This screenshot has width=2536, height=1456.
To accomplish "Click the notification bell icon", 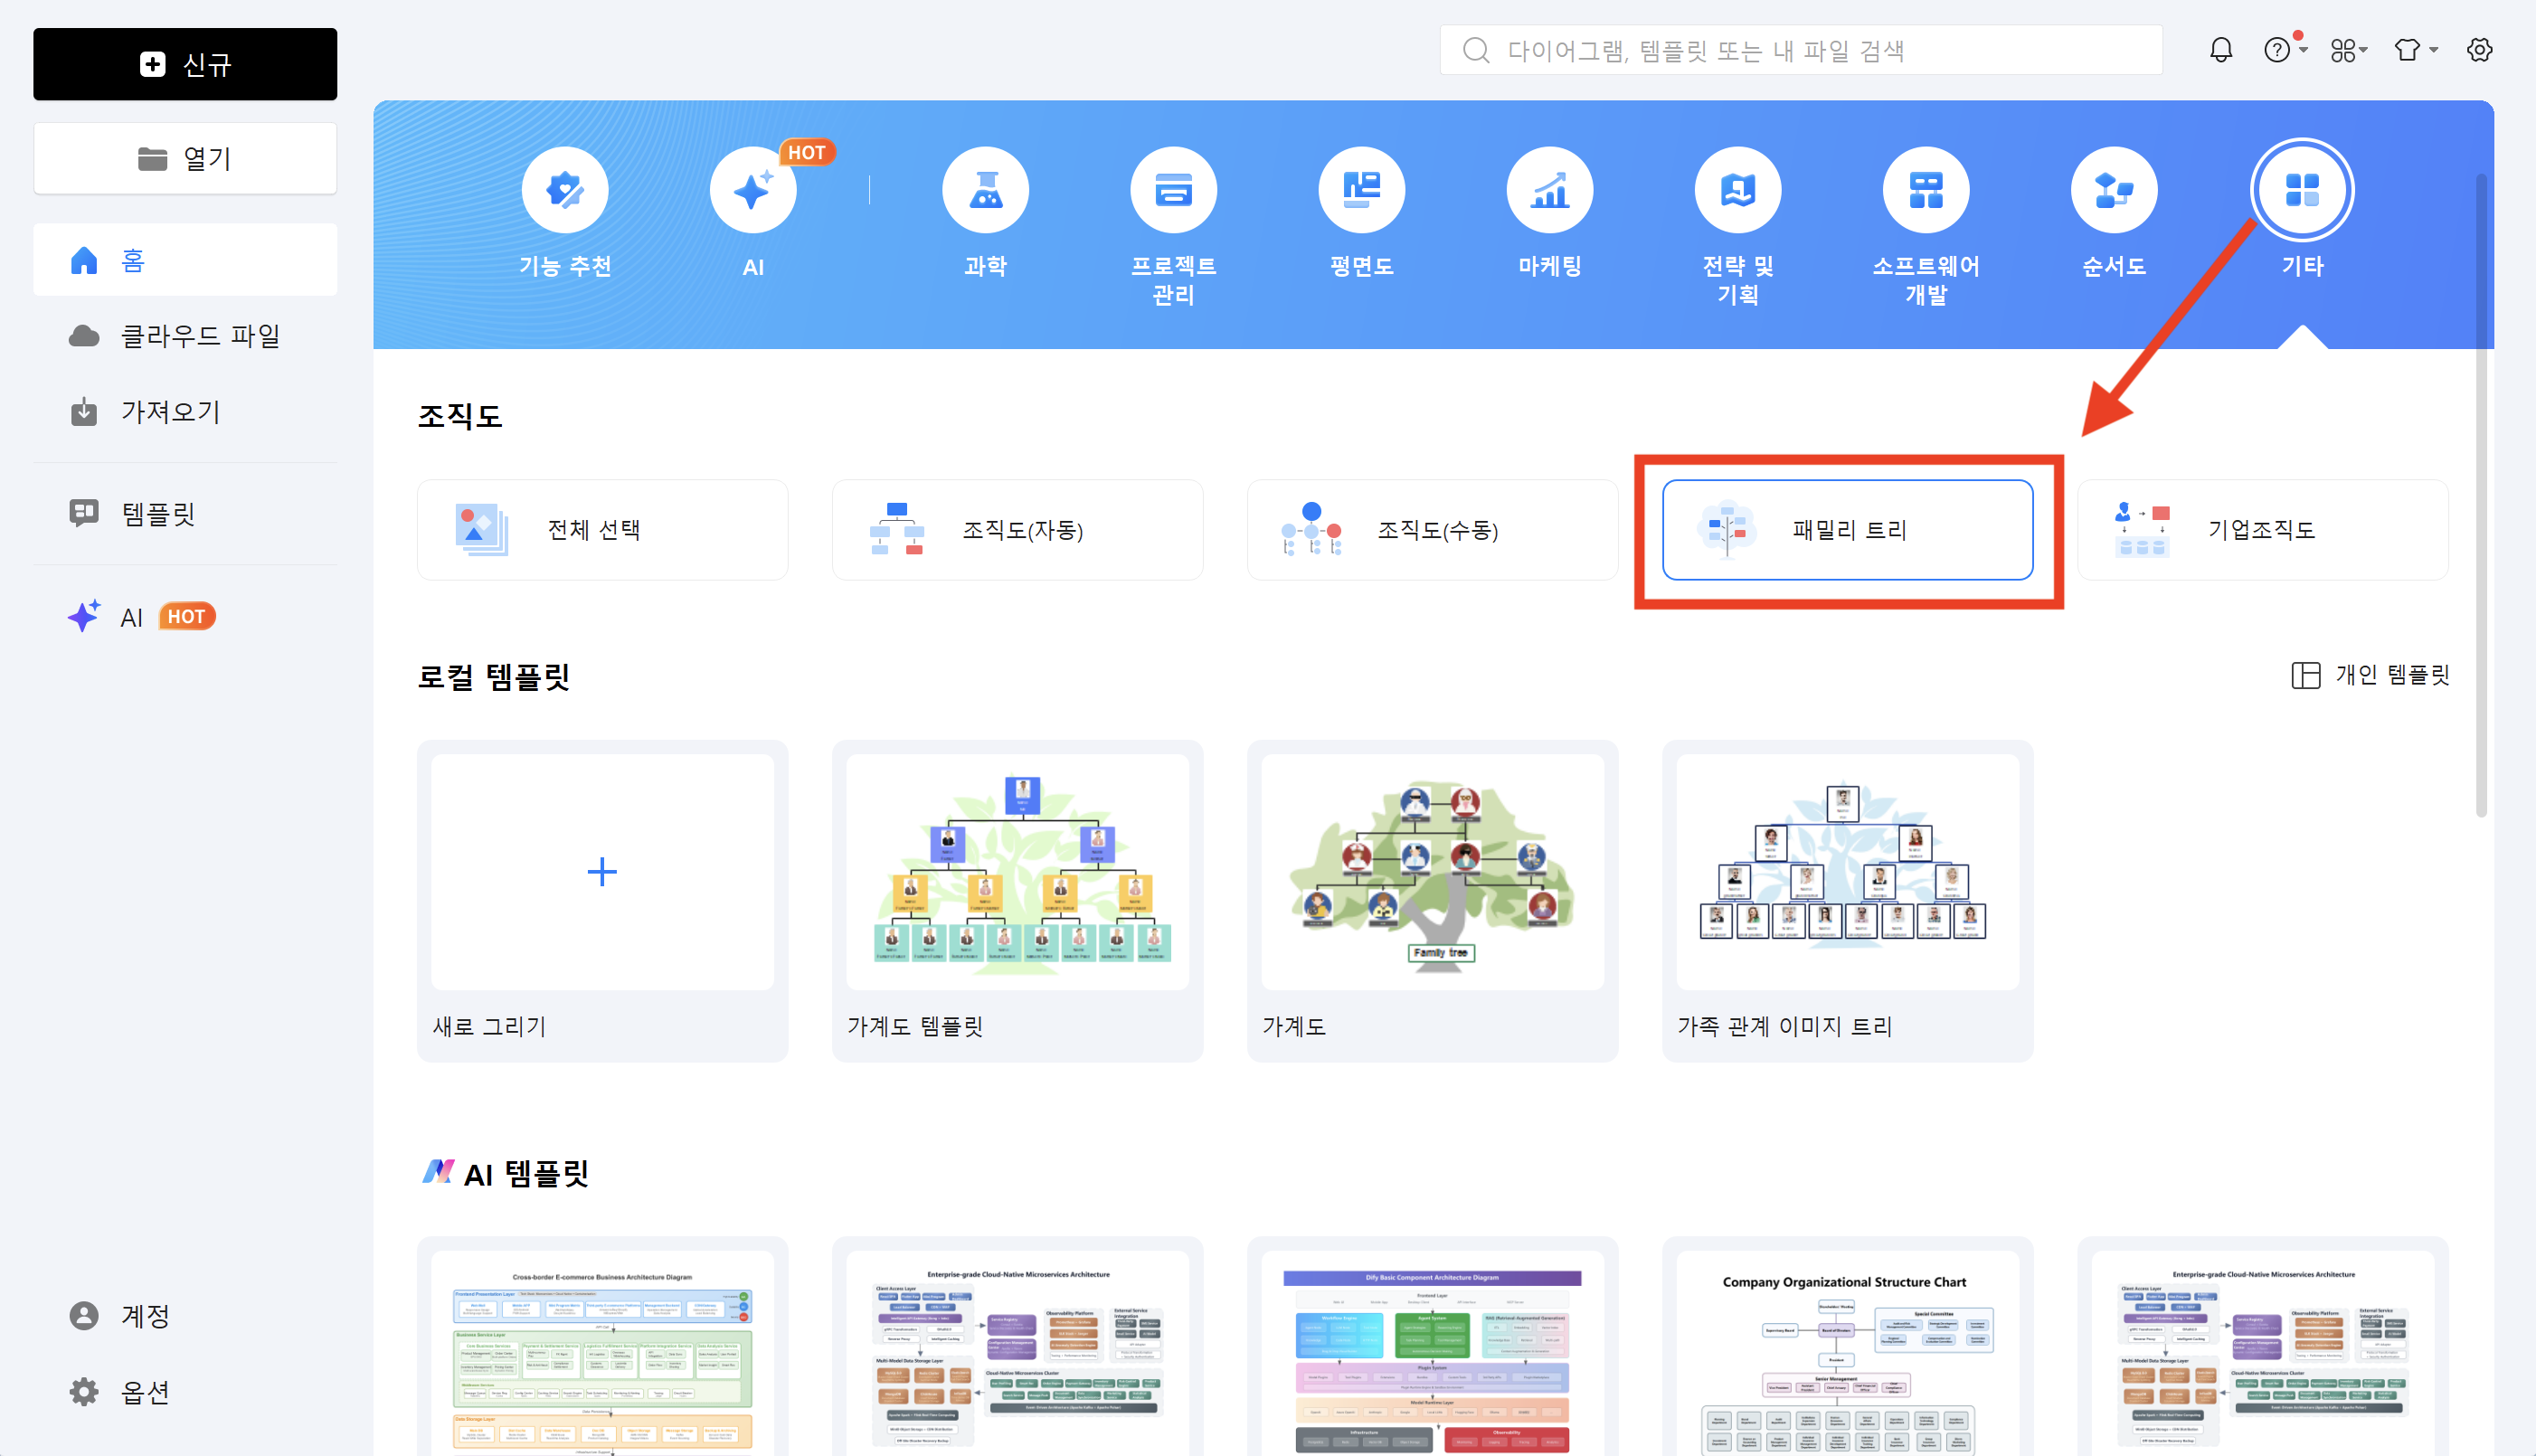I will 2220,50.
